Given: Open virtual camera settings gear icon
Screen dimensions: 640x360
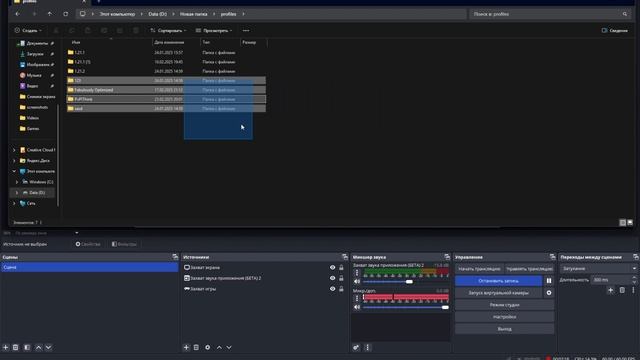Looking at the screenshot, I should [x=549, y=293].
